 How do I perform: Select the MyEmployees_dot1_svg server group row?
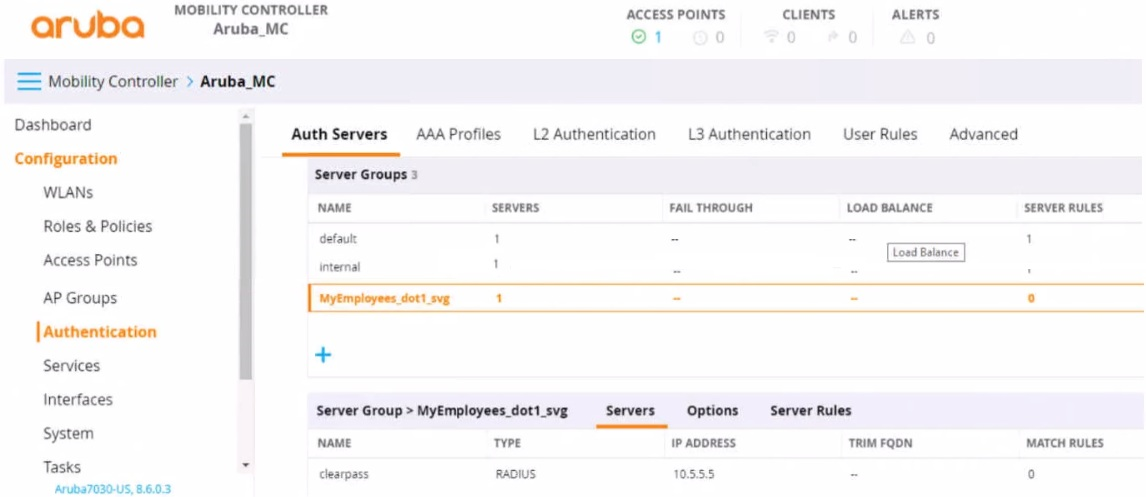[384, 298]
